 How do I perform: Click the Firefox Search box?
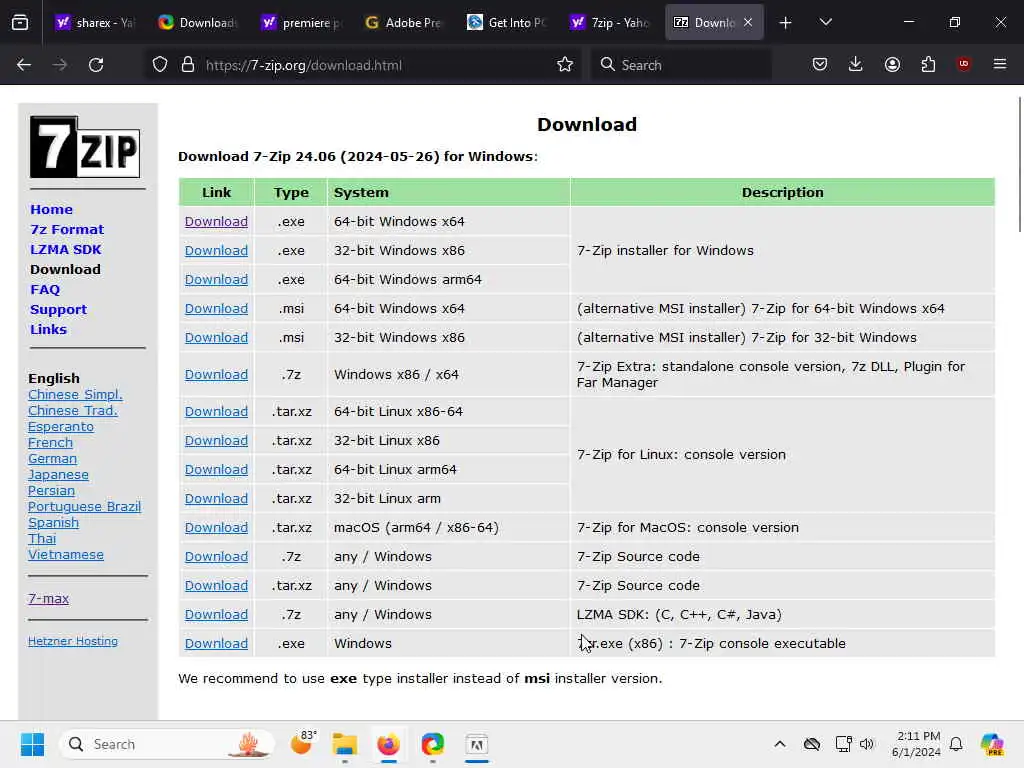click(x=681, y=65)
